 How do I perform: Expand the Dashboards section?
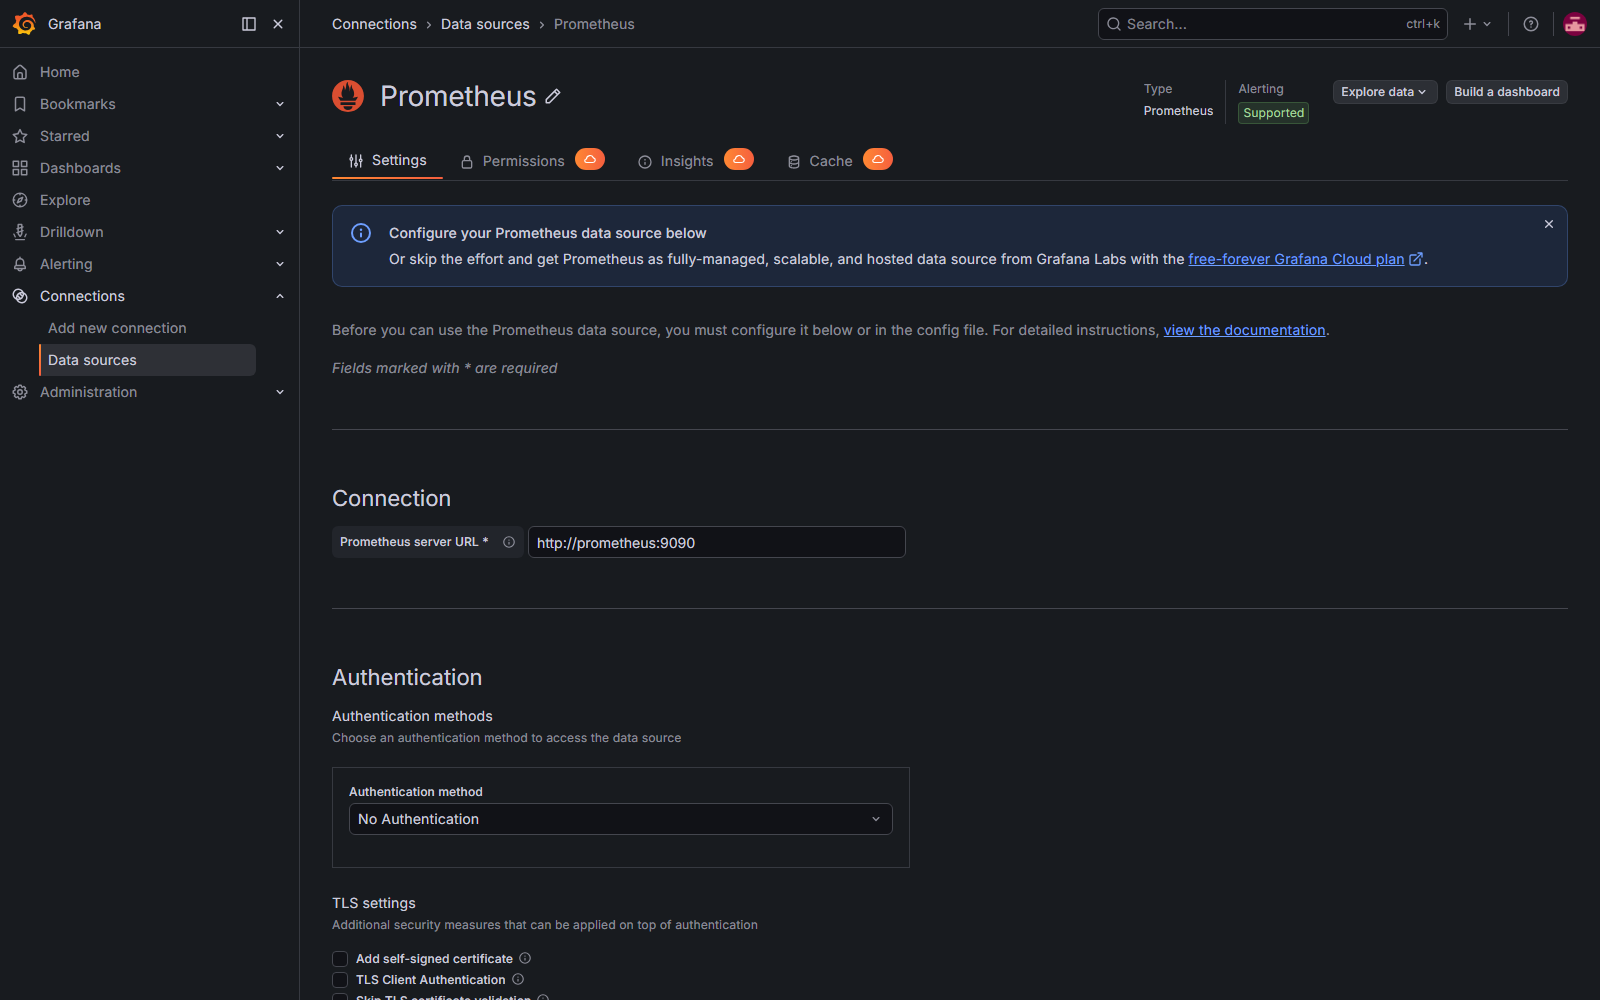pos(280,168)
